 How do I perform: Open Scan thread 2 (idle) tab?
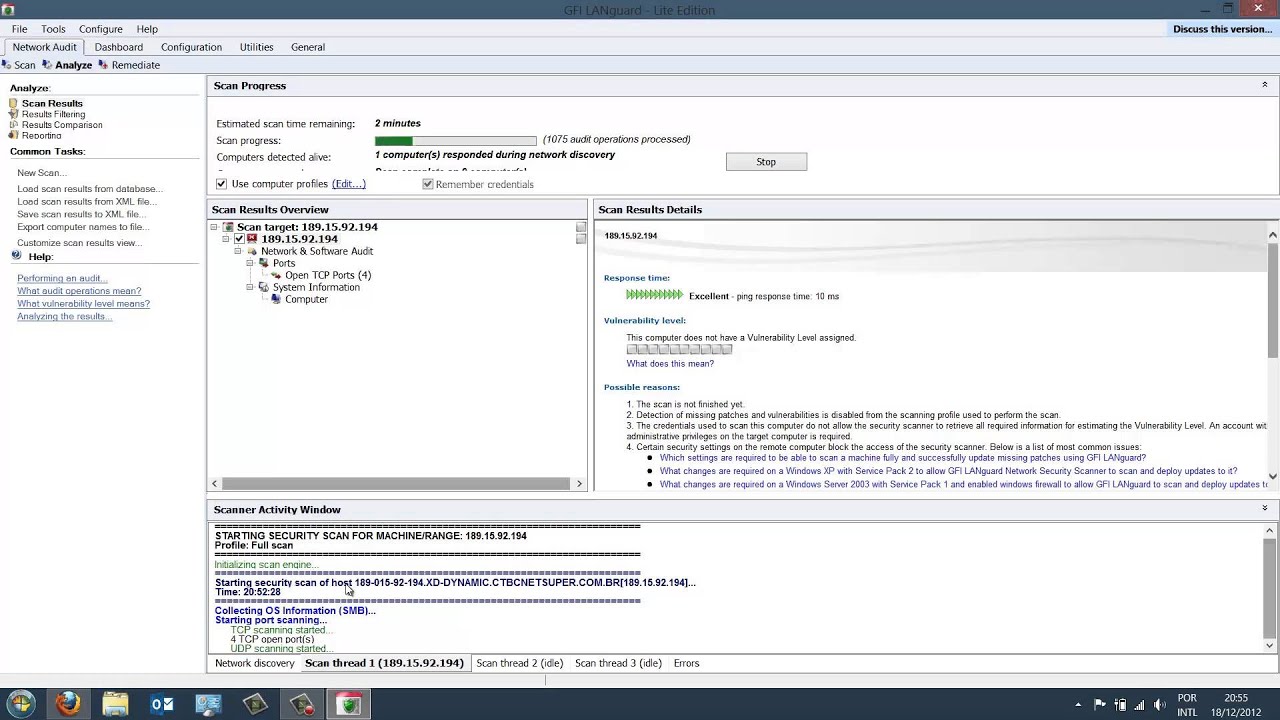click(x=520, y=663)
